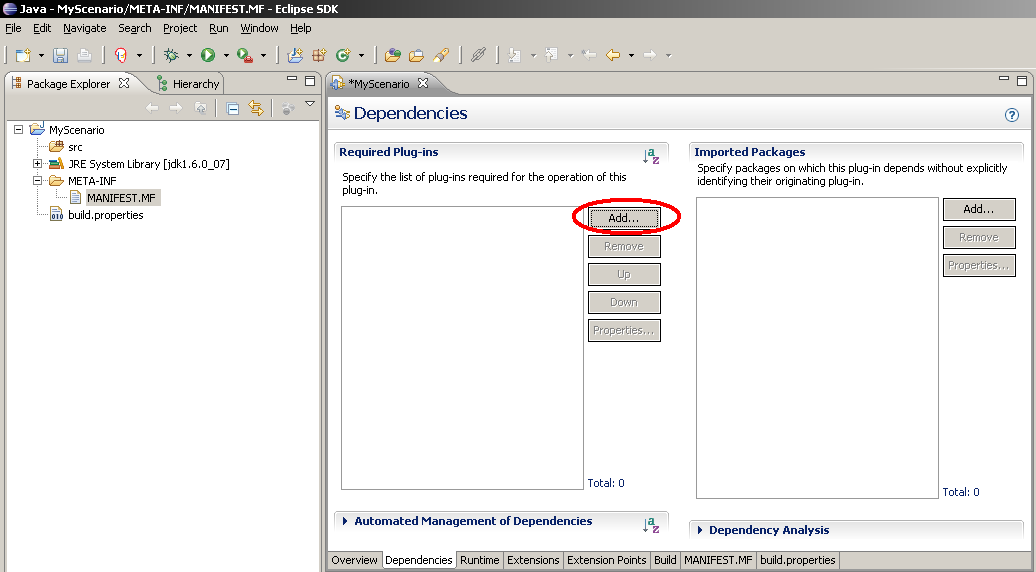
Task: Switch to the Build editor tab
Action: click(665, 560)
